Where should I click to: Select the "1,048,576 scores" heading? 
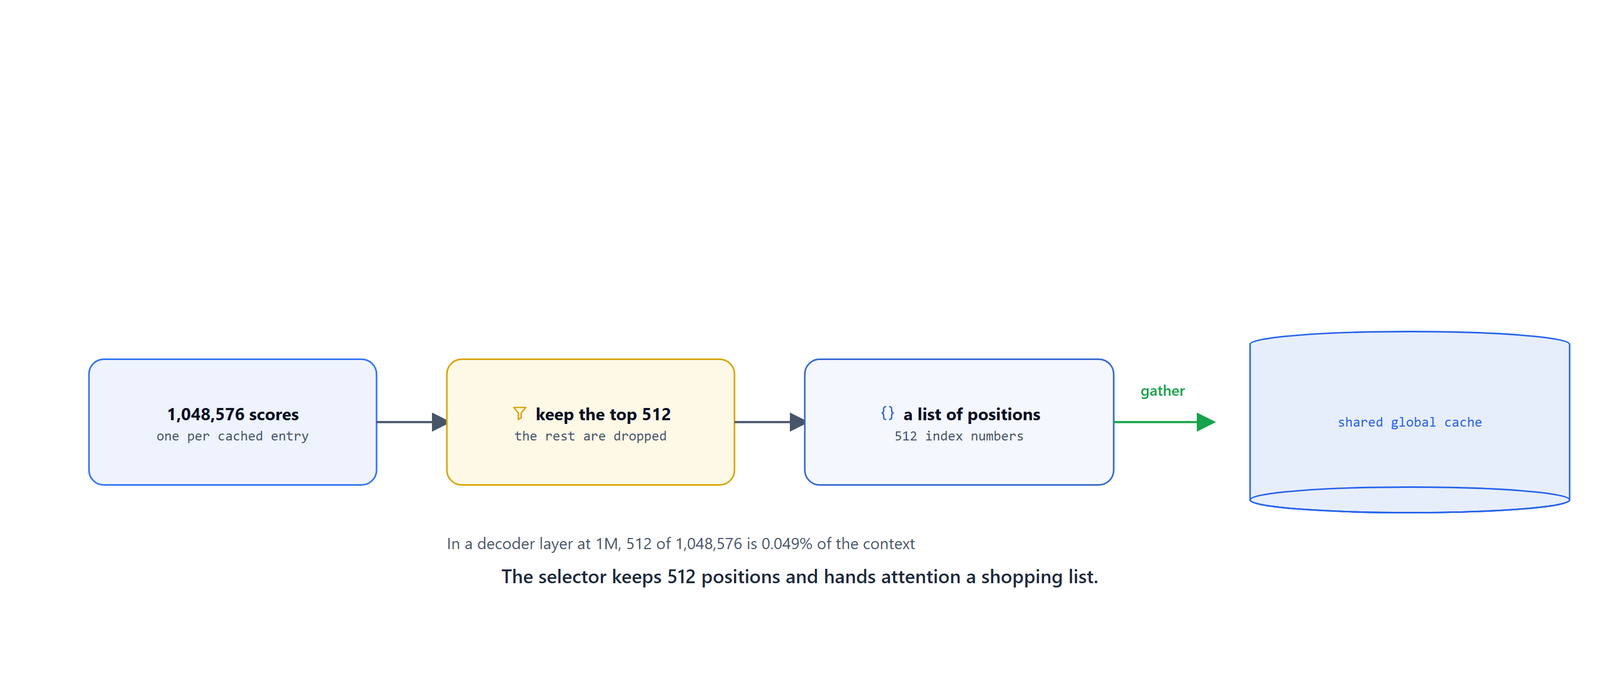coord(233,414)
